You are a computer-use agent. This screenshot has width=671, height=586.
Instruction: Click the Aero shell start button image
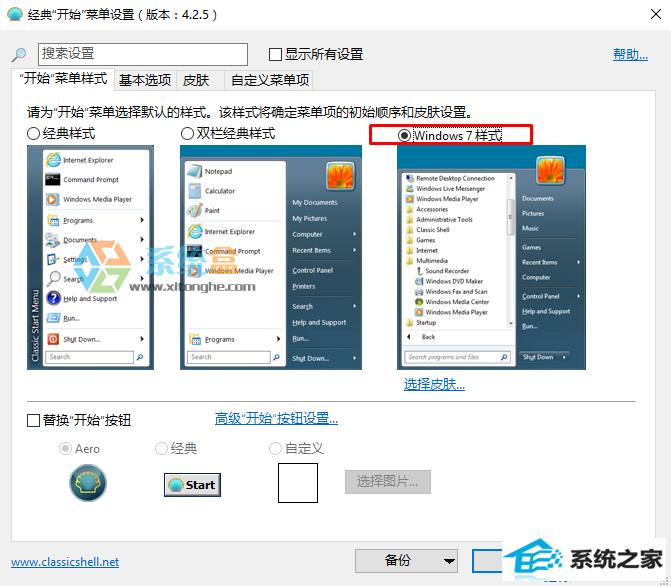87,483
